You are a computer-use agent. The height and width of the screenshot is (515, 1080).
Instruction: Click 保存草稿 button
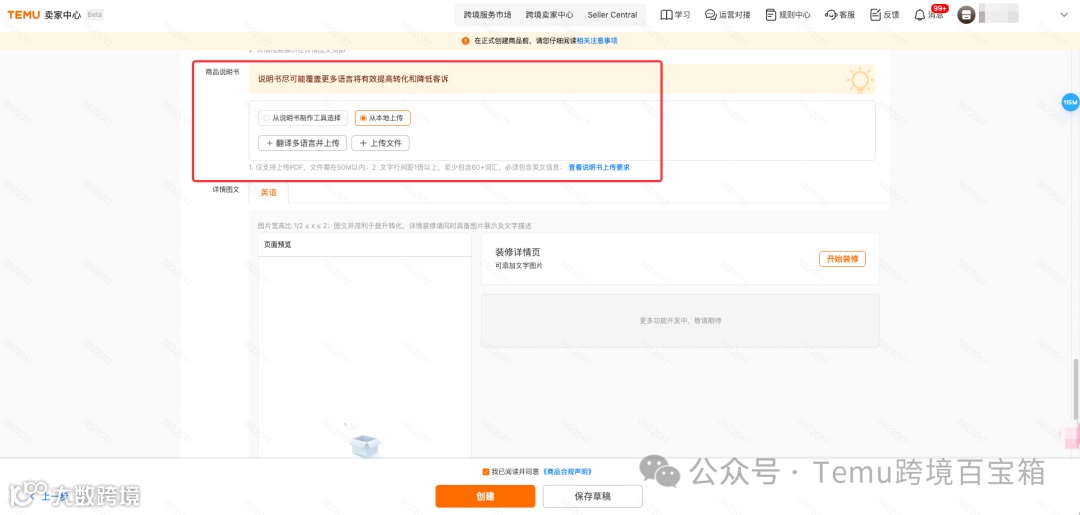pos(592,496)
